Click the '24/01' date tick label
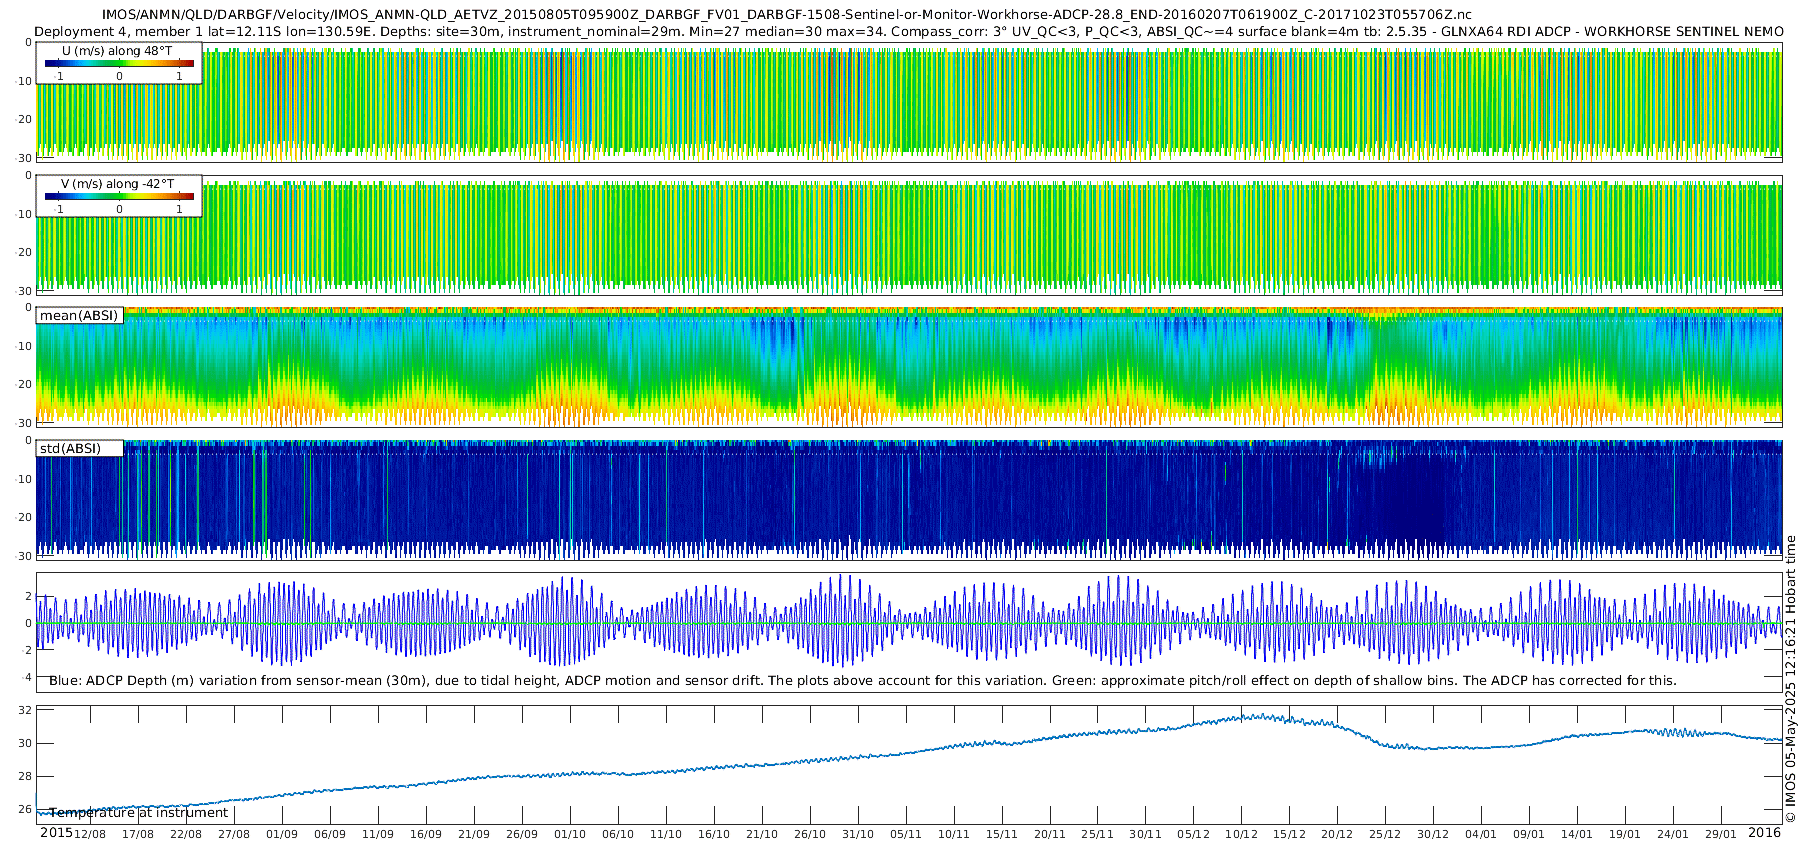 point(1674,834)
